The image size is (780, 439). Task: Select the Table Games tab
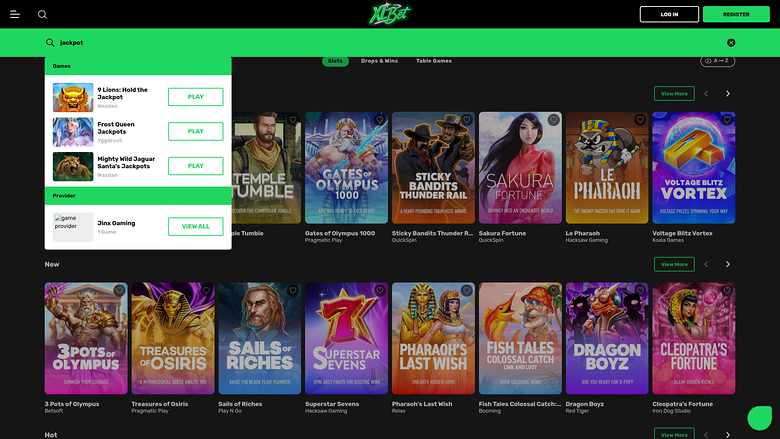point(434,61)
